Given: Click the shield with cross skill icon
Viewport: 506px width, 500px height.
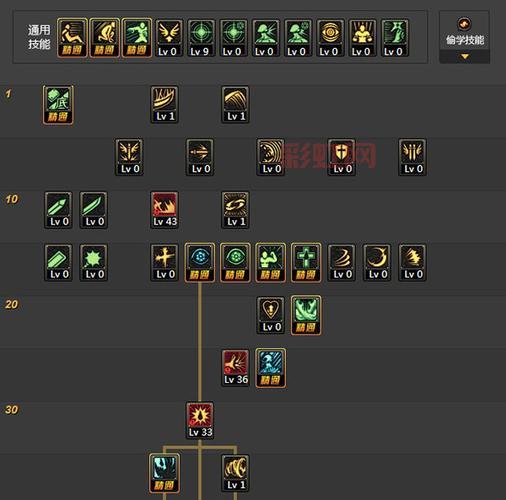Looking at the screenshot, I should (341, 157).
